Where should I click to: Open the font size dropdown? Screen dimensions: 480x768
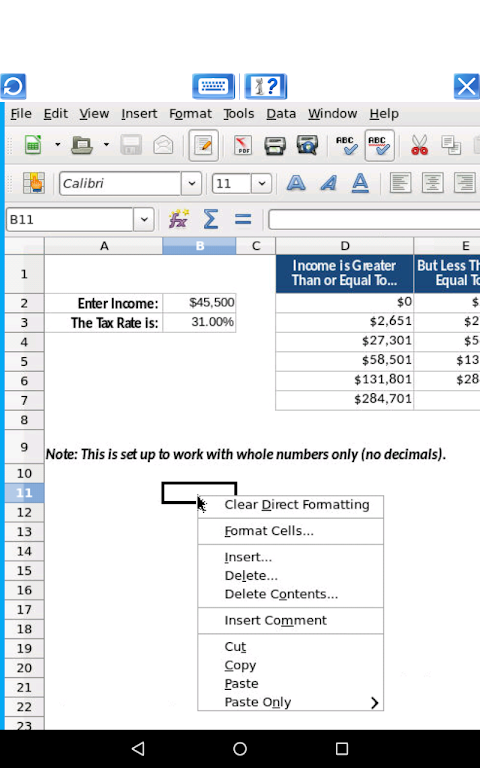click(262, 184)
